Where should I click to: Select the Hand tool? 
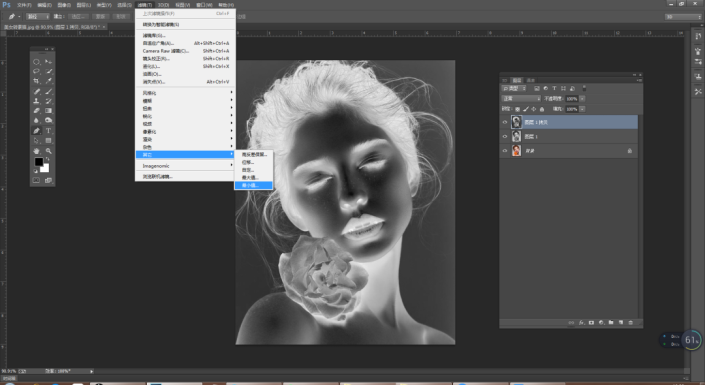click(36, 151)
